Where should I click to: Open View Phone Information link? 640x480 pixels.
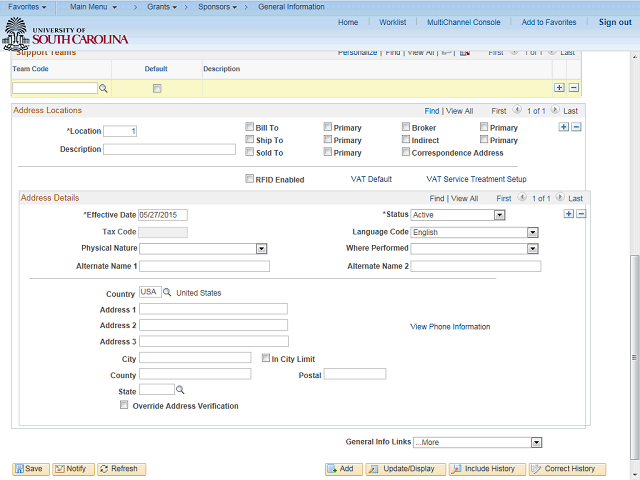[x=450, y=326]
